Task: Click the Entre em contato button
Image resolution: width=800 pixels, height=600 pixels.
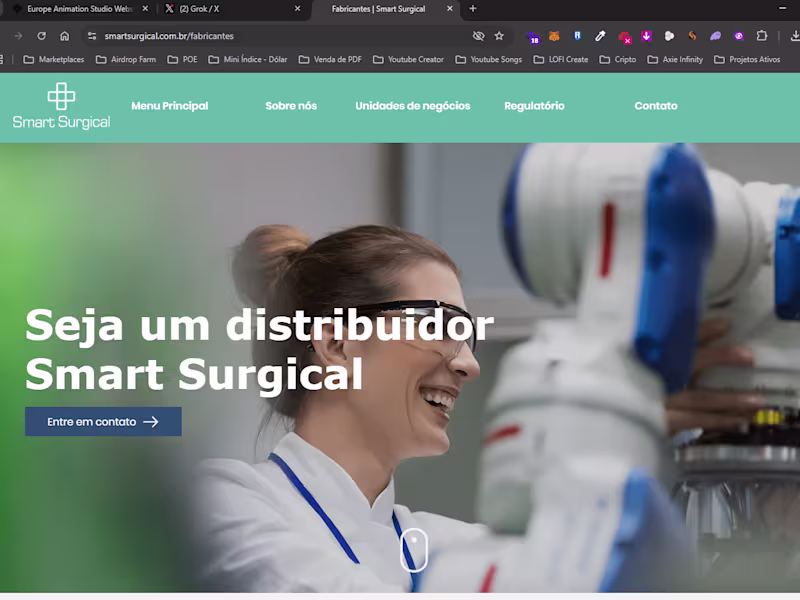Action: 103,421
